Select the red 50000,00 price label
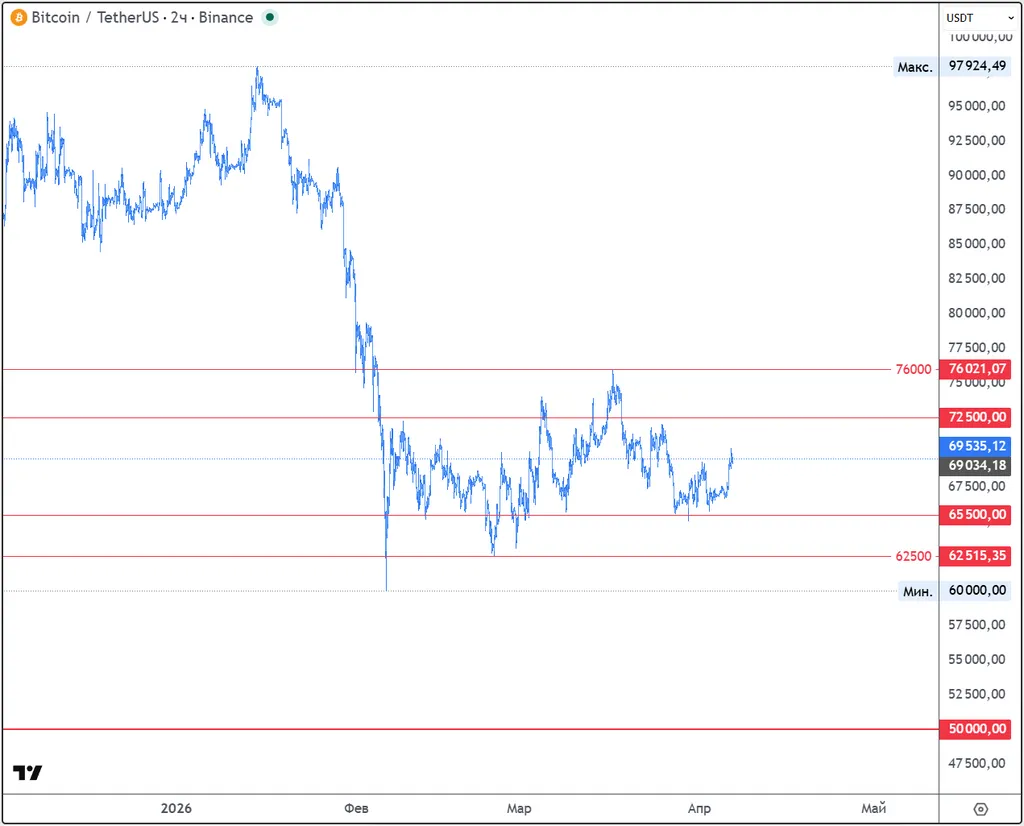 tap(977, 729)
